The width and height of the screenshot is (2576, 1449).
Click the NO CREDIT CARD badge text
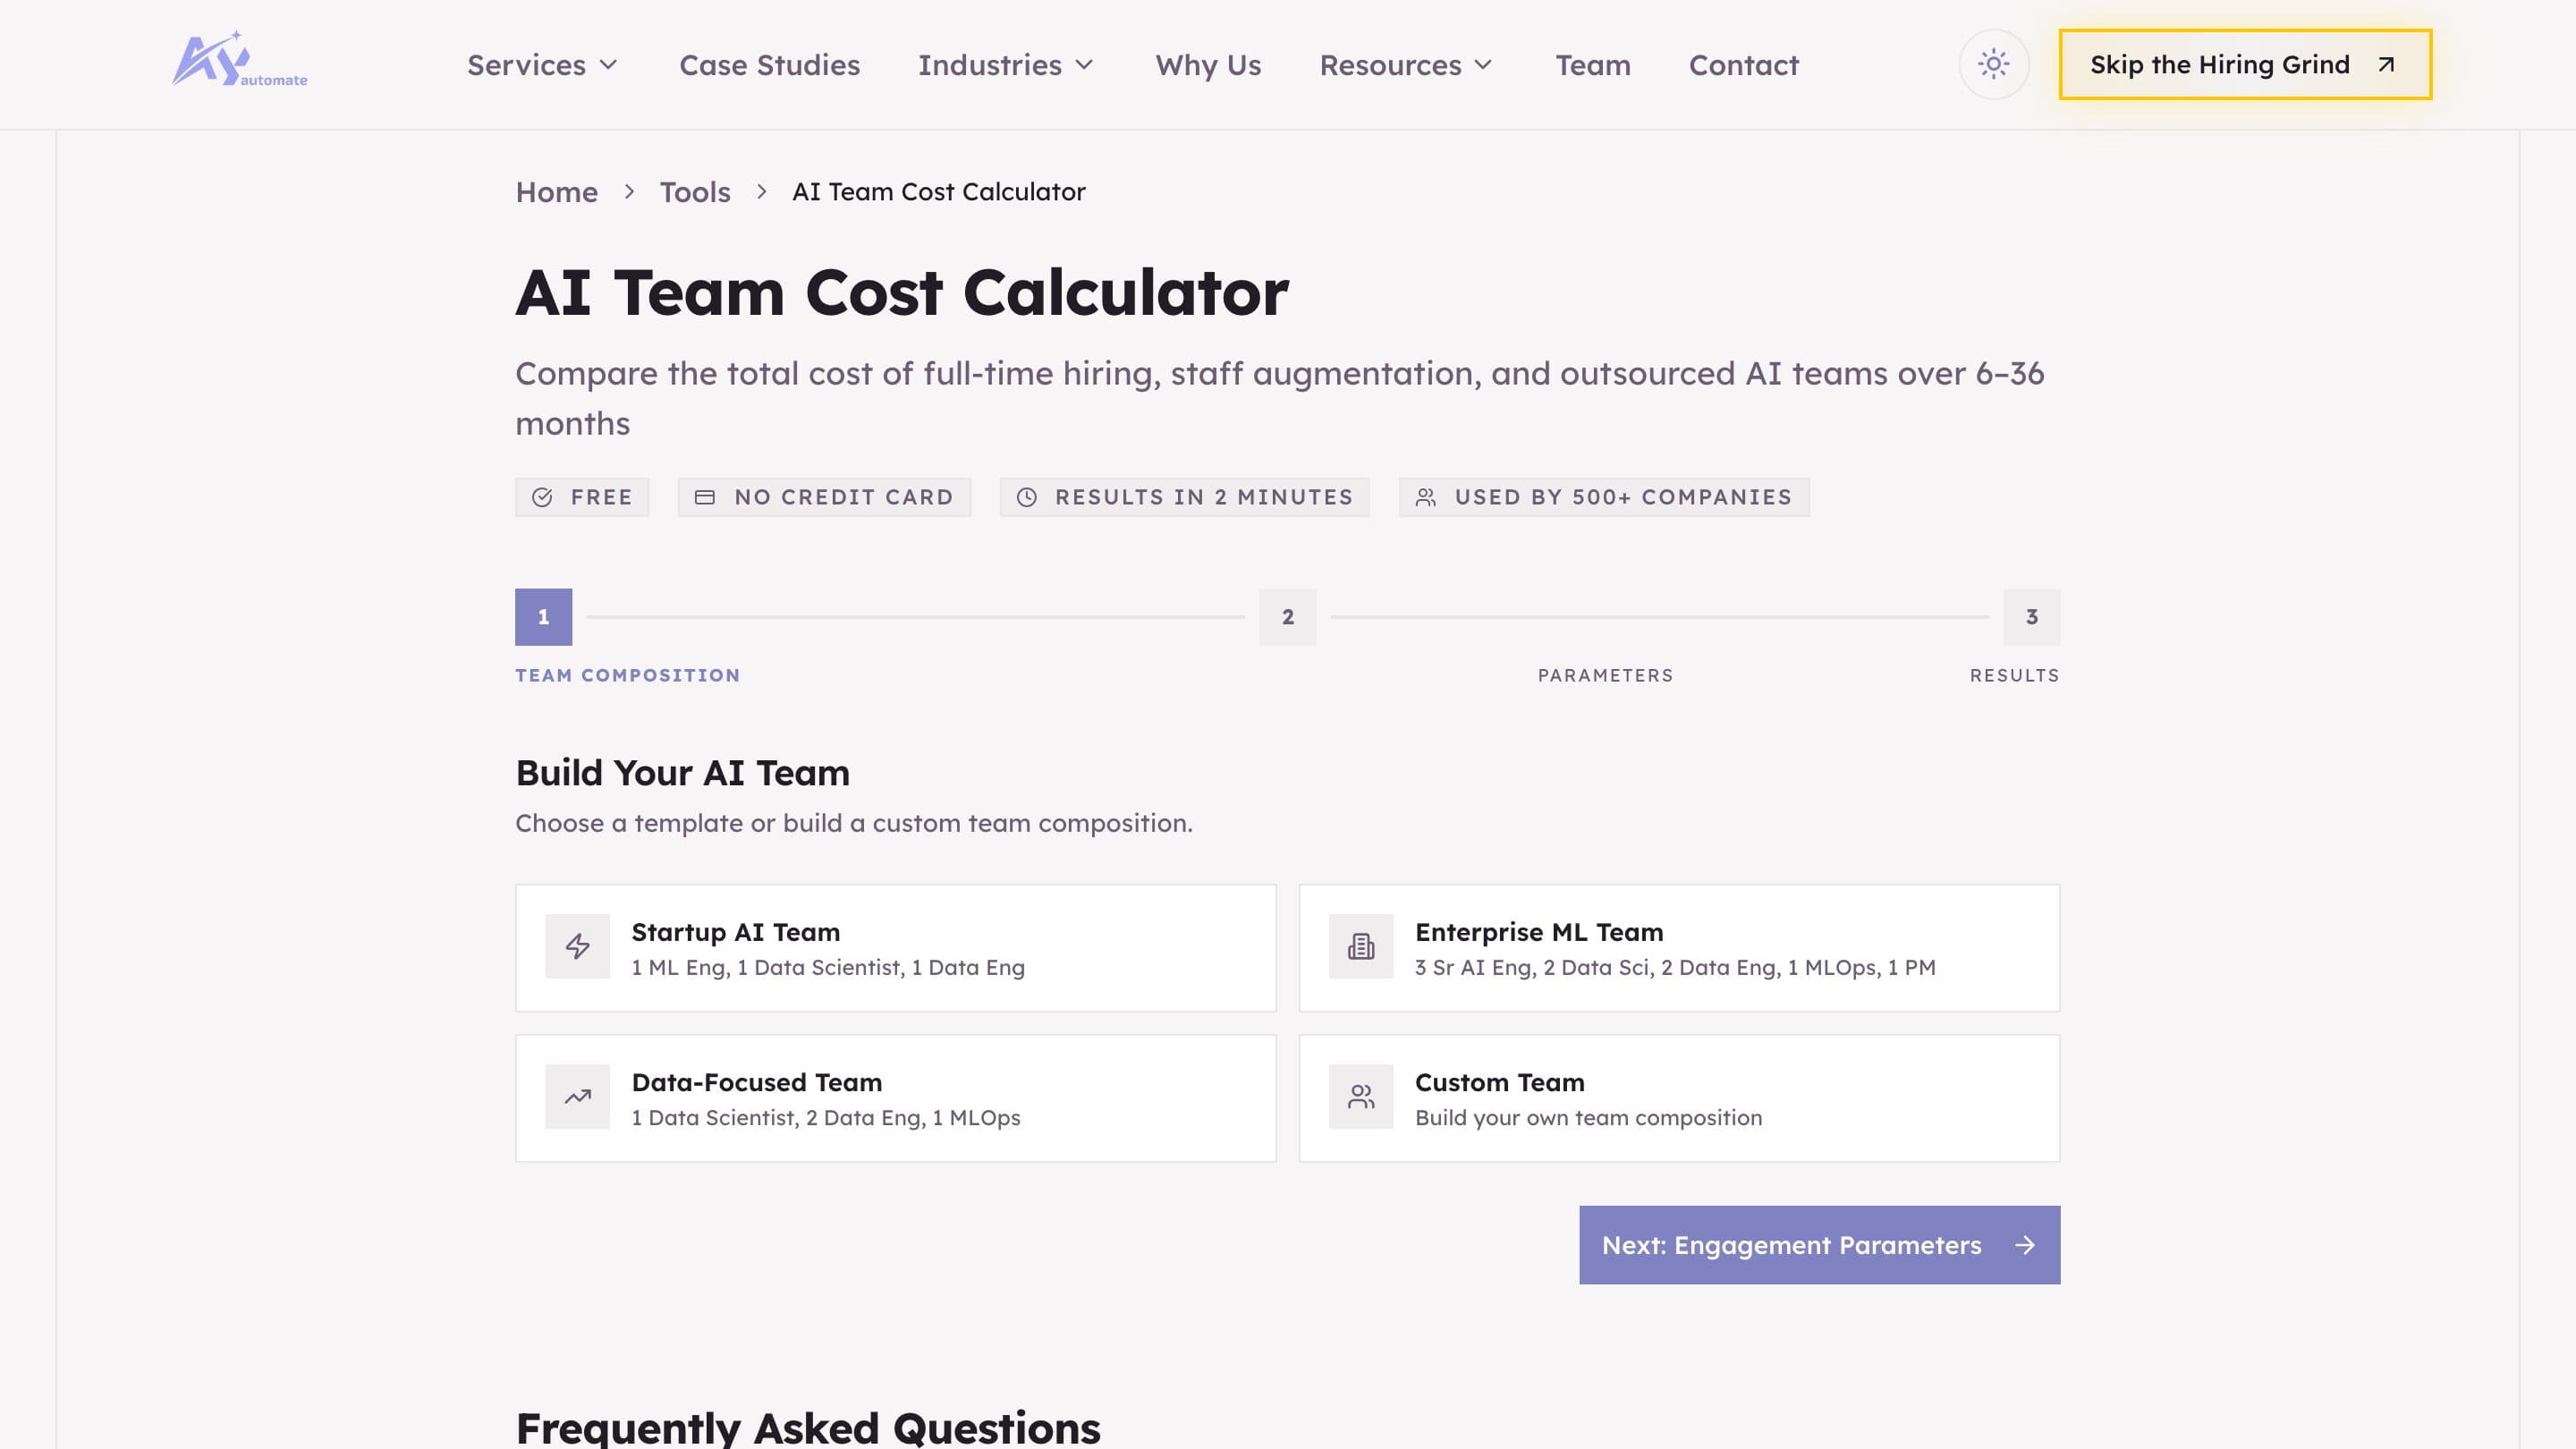coord(844,497)
